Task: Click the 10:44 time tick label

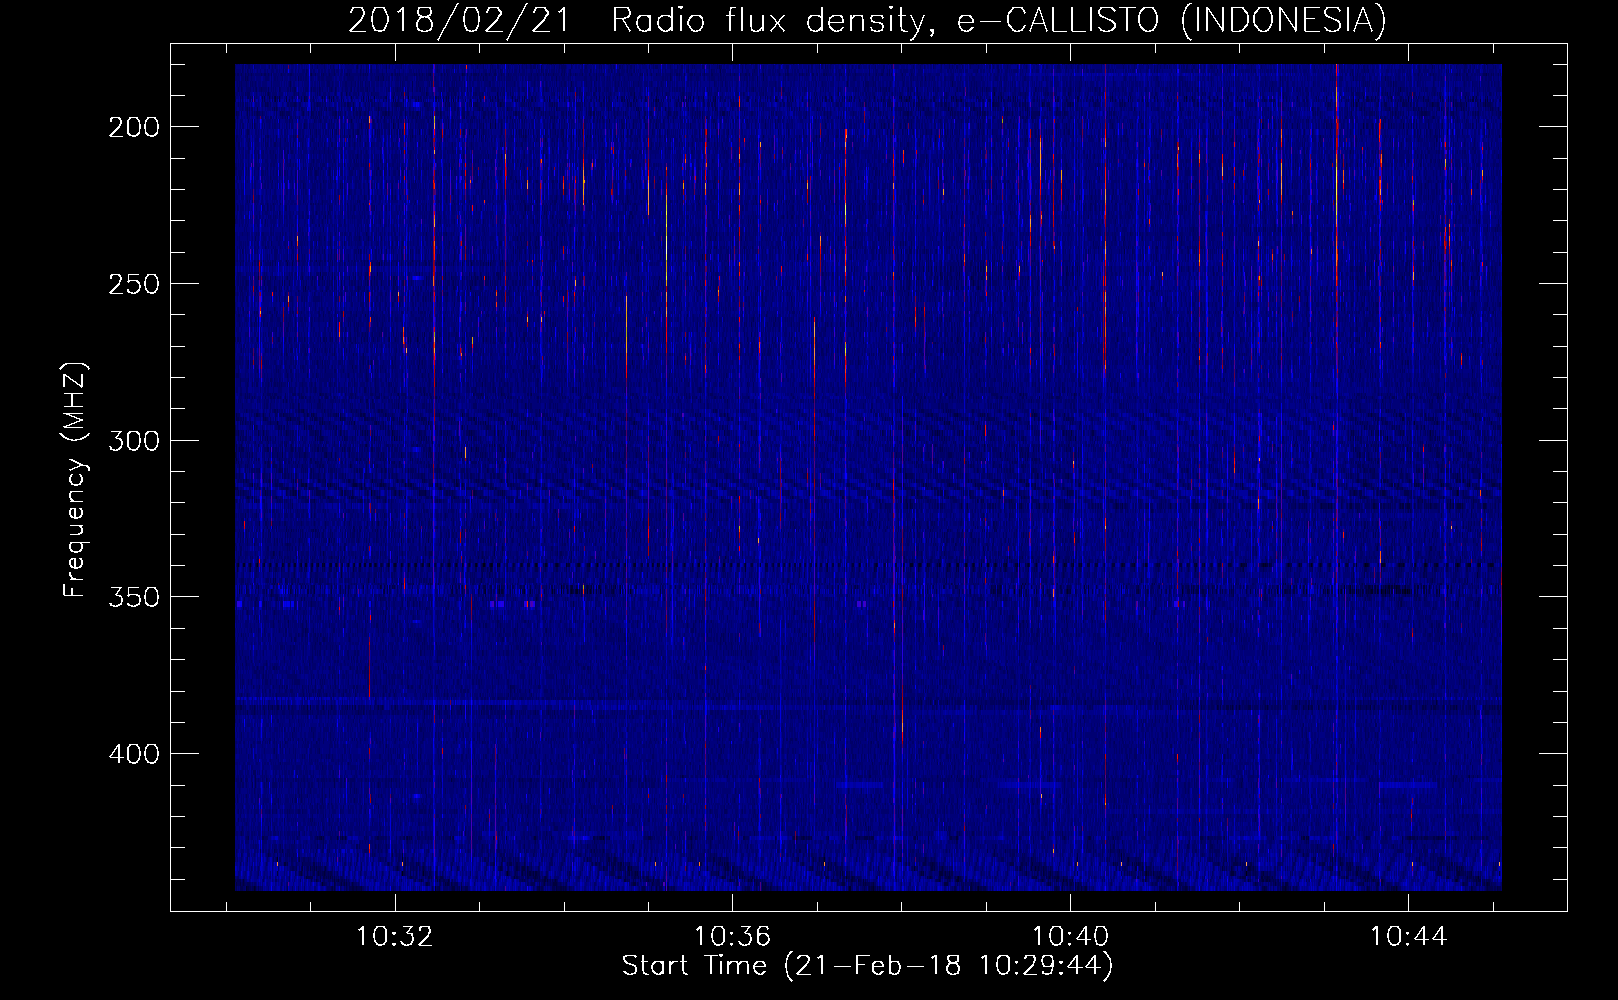Action: point(1409,937)
